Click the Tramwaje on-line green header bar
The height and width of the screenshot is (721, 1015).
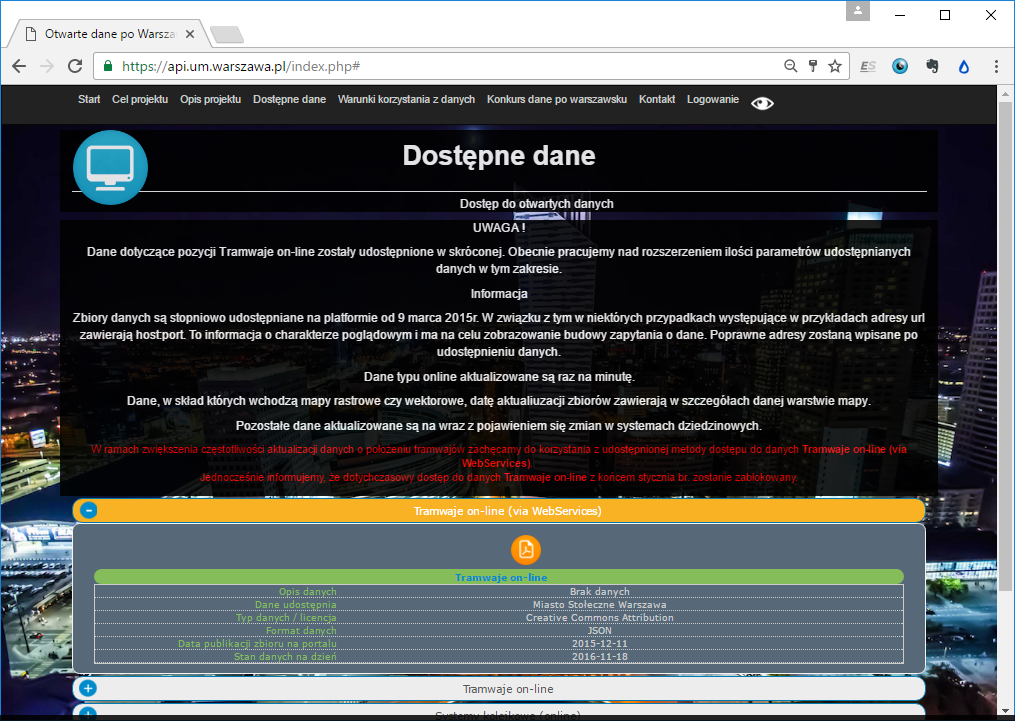coord(500,577)
